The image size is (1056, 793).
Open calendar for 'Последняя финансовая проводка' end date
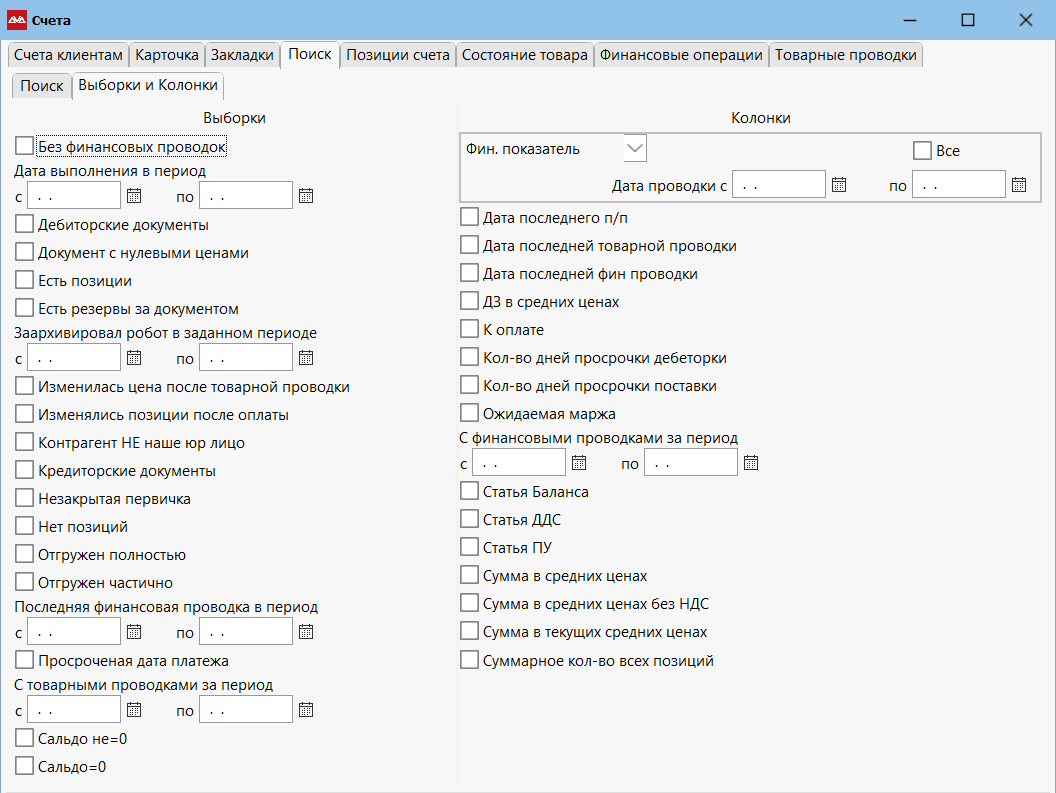point(306,632)
